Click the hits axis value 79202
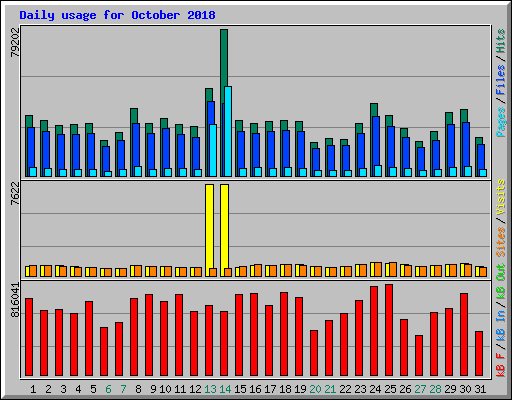512x400 pixels. tap(15, 42)
